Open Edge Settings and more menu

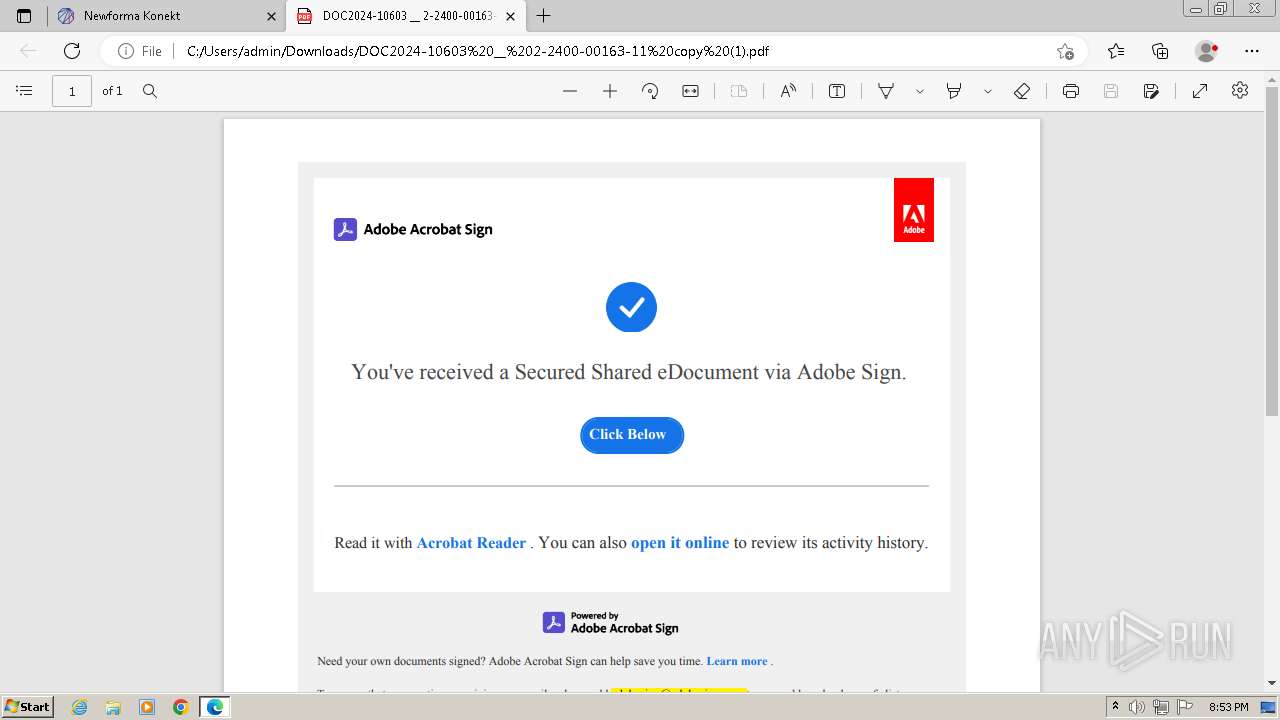pos(1252,51)
